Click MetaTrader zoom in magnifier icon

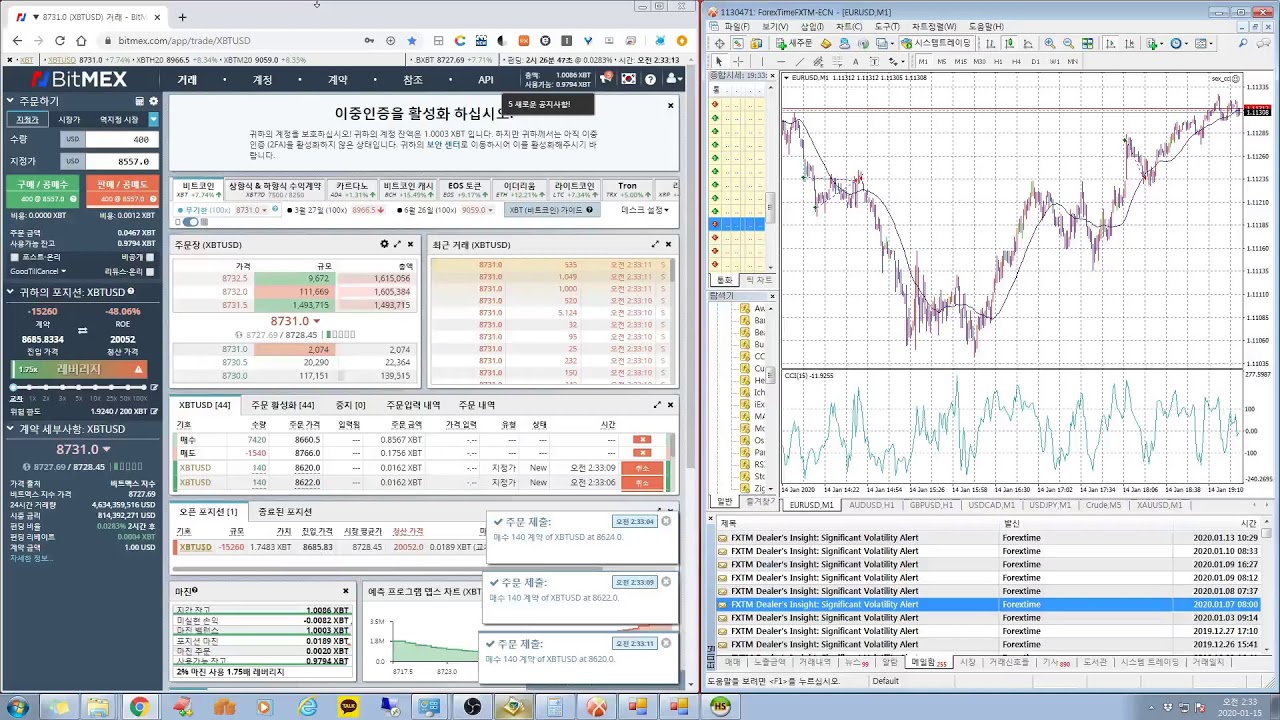point(1049,44)
